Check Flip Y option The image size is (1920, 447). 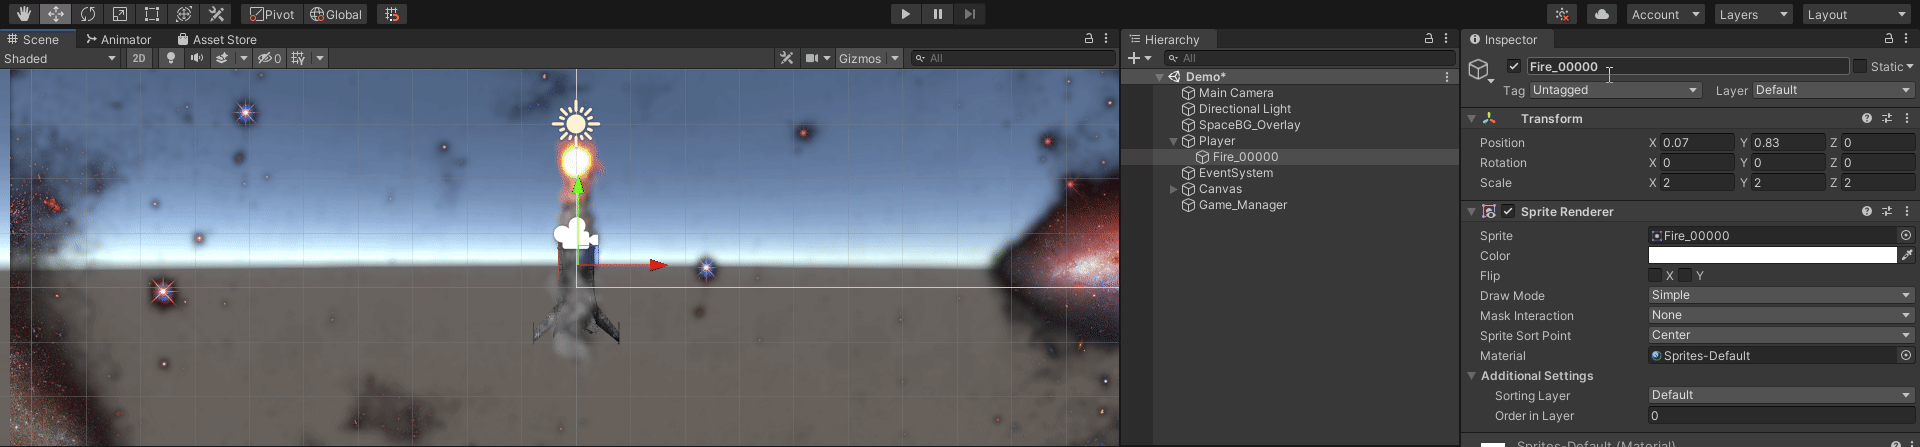(1686, 275)
